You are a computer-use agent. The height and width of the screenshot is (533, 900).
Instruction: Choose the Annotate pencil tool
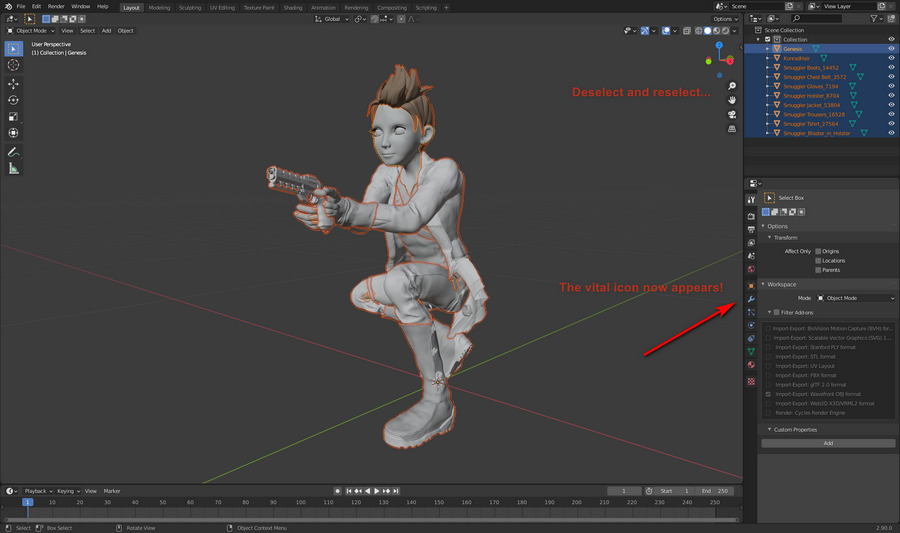coord(14,152)
